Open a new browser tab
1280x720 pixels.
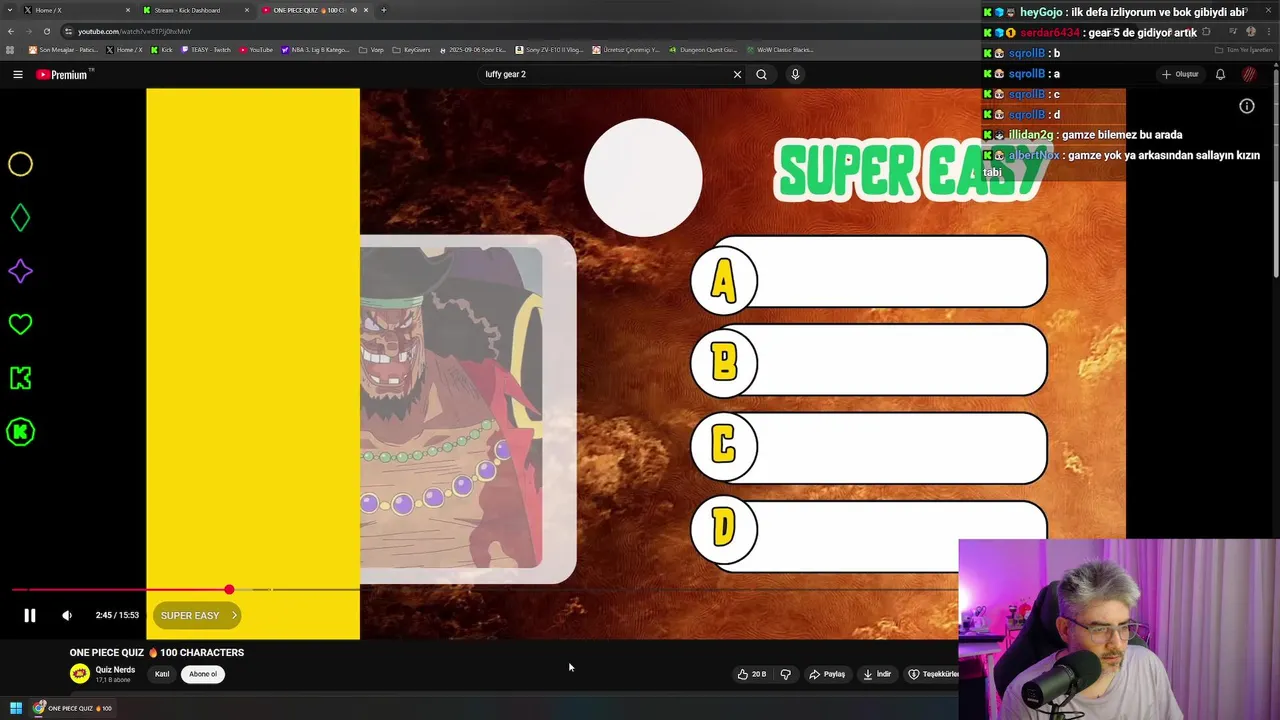[384, 10]
